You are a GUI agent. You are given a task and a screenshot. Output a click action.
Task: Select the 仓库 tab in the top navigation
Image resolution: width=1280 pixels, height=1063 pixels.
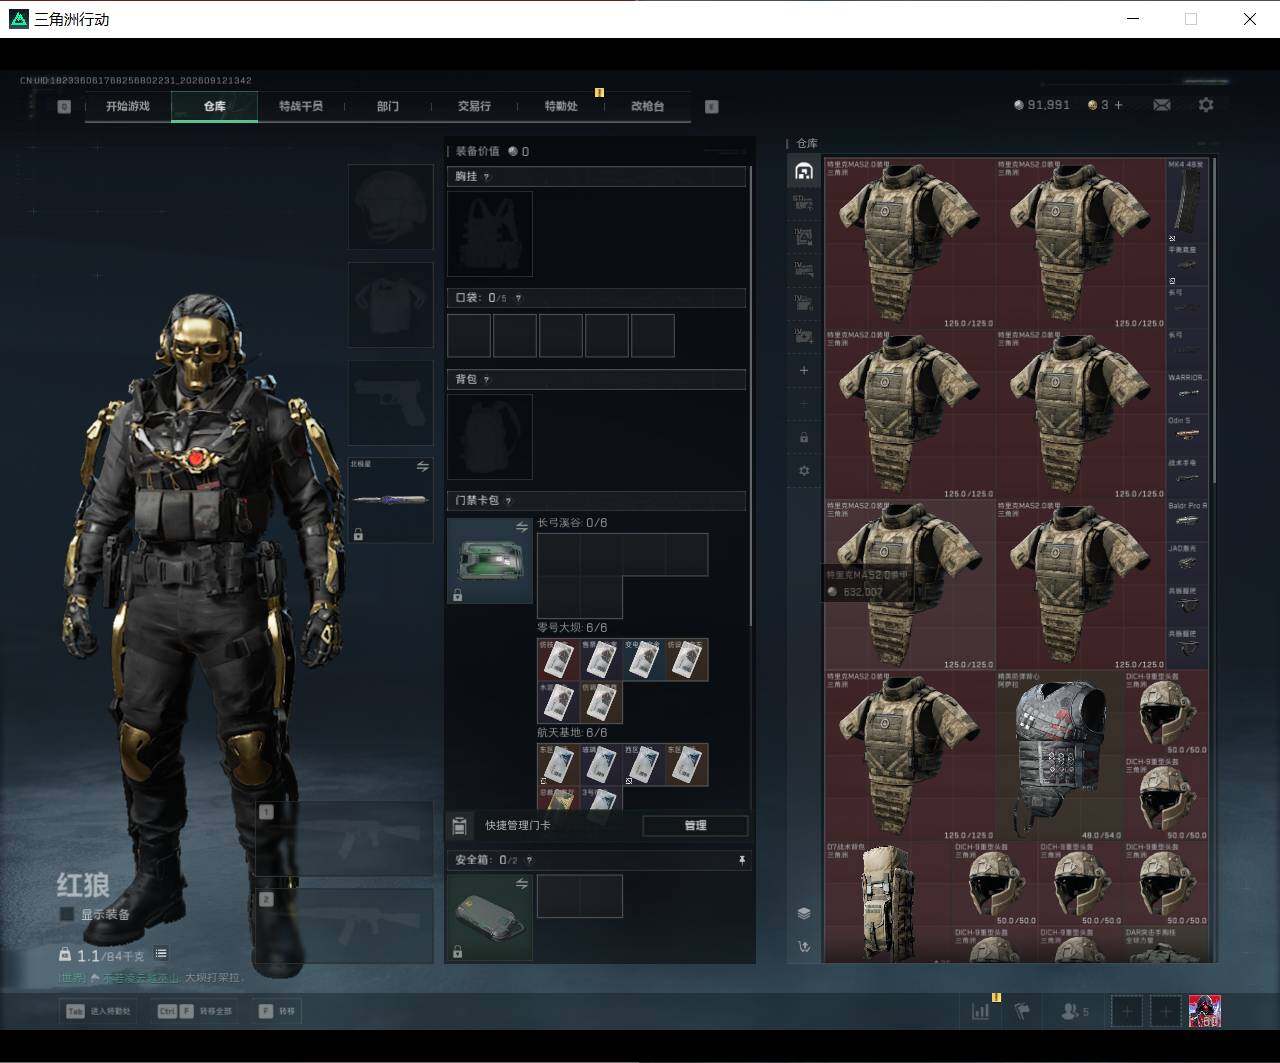pyautogui.click(x=215, y=106)
